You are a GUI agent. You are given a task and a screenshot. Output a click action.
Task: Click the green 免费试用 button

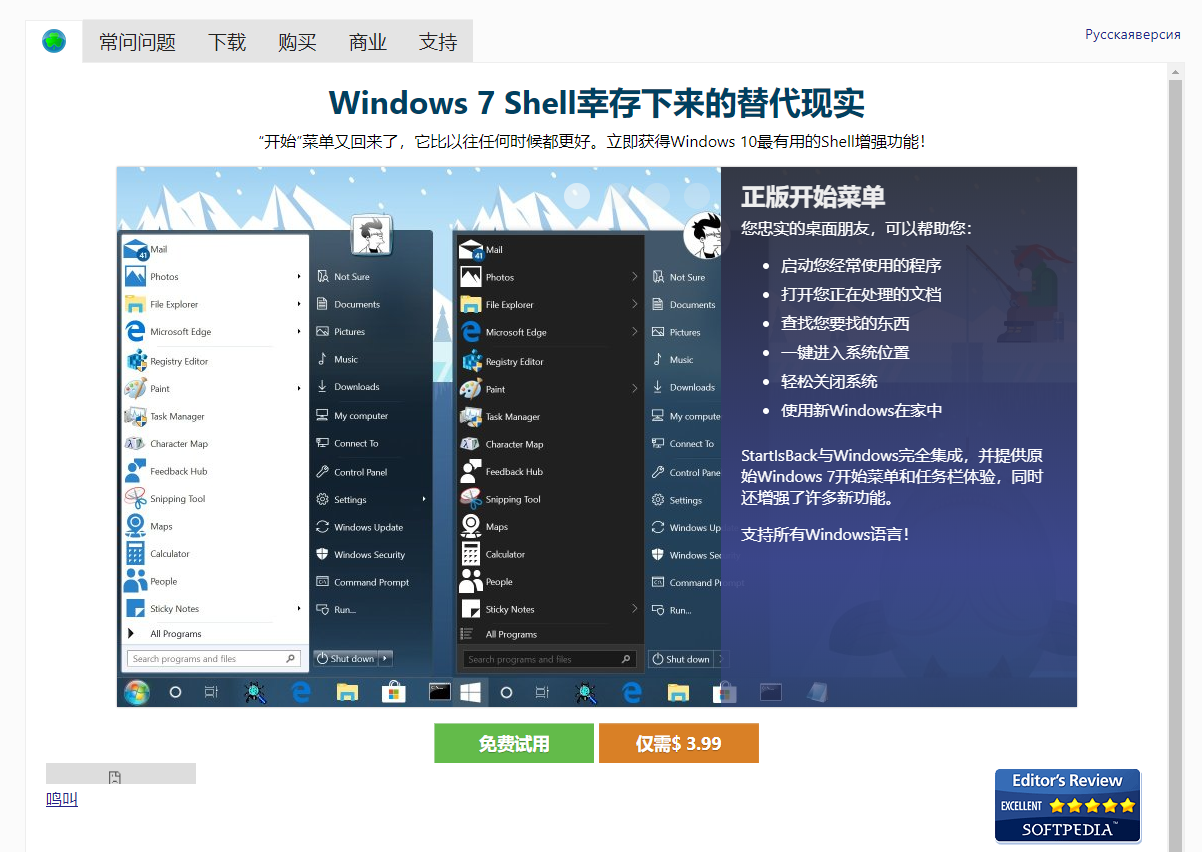(513, 743)
